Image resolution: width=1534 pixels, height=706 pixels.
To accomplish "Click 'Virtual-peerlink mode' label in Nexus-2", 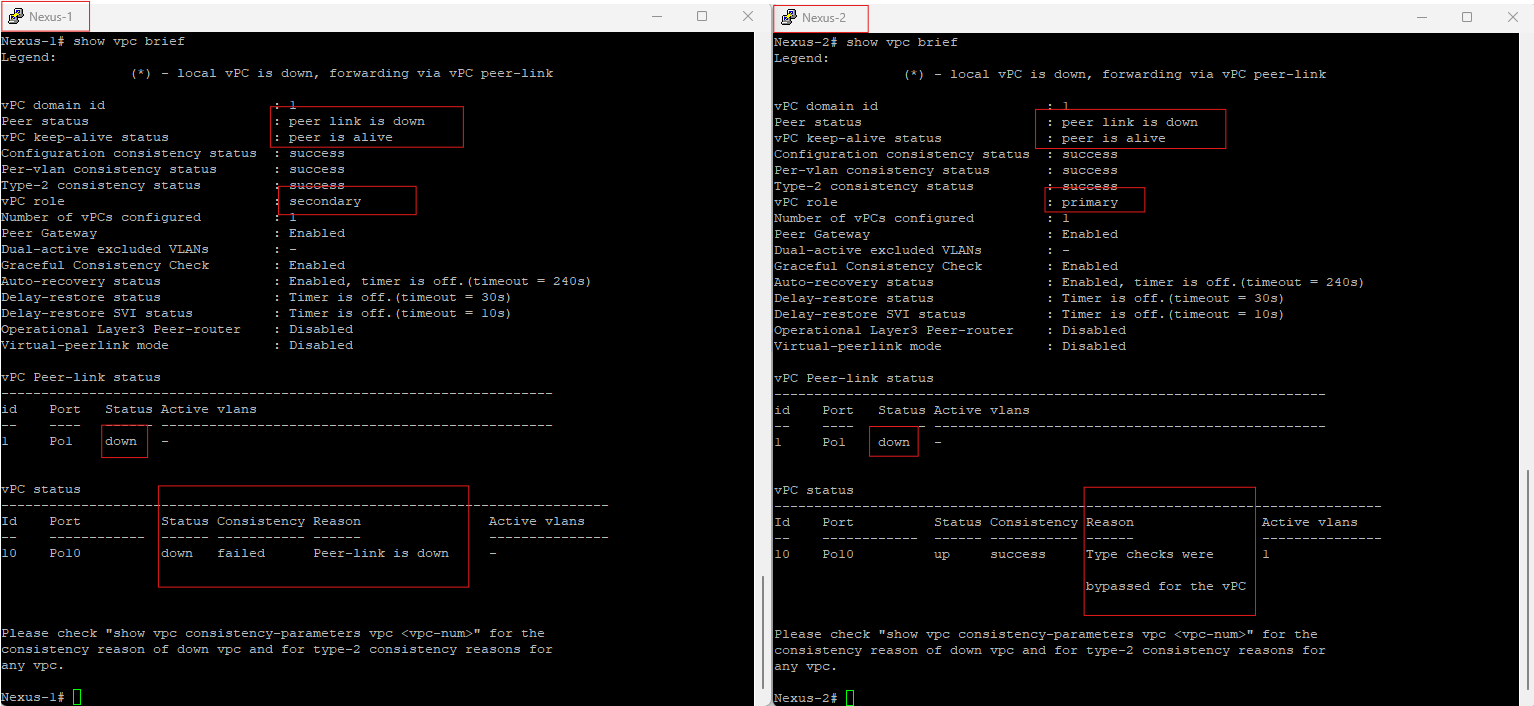I will 858,346.
